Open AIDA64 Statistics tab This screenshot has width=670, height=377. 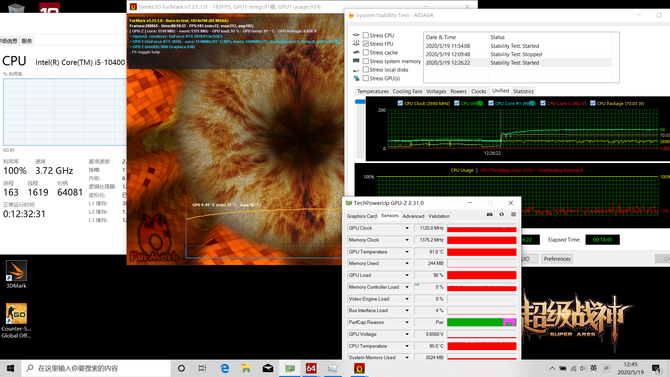click(x=523, y=91)
